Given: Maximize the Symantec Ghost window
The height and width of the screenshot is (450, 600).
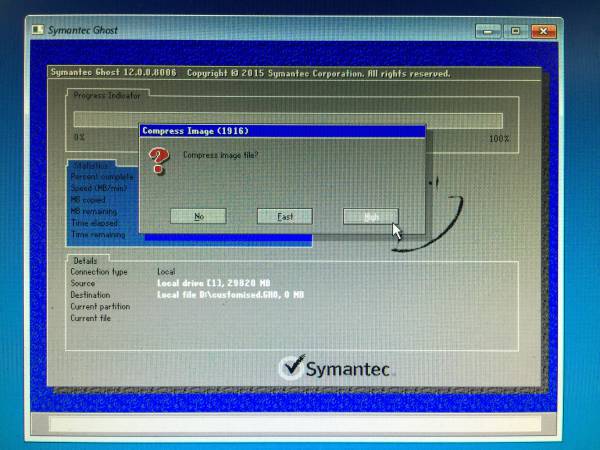Looking at the screenshot, I should pos(517,32).
